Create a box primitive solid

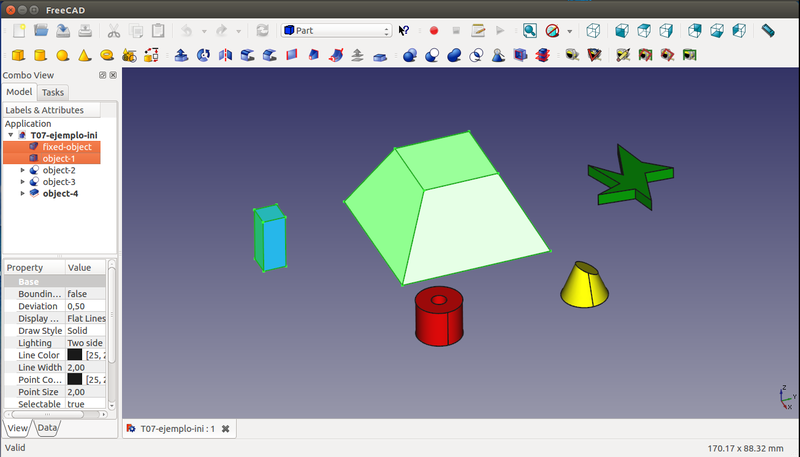[x=18, y=55]
